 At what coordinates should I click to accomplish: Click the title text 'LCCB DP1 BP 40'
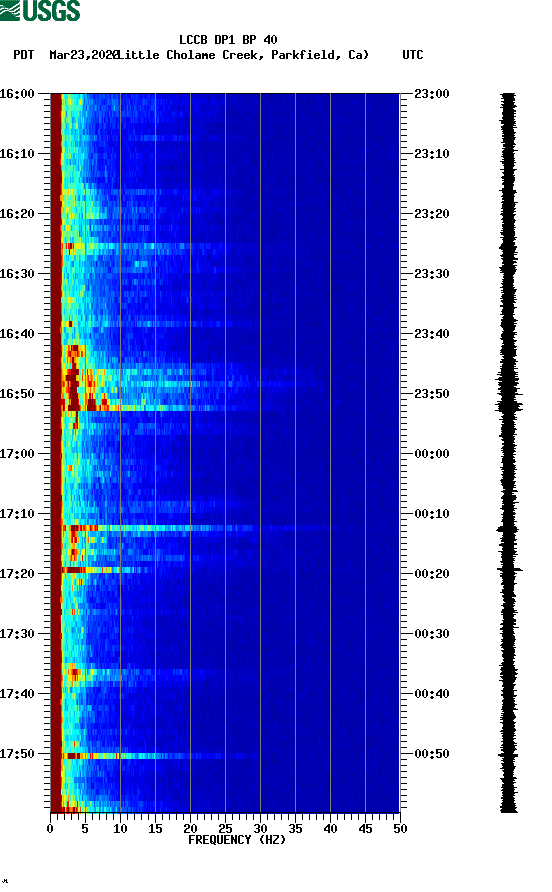[x=228, y=40]
